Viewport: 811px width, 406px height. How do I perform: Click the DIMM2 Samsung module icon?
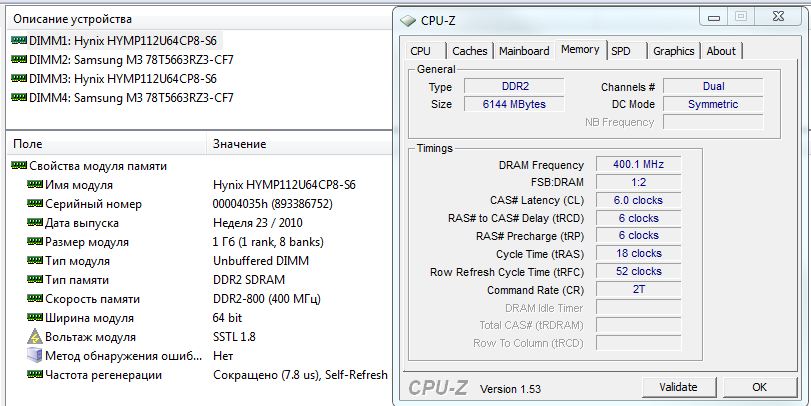pyautogui.click(x=19, y=60)
